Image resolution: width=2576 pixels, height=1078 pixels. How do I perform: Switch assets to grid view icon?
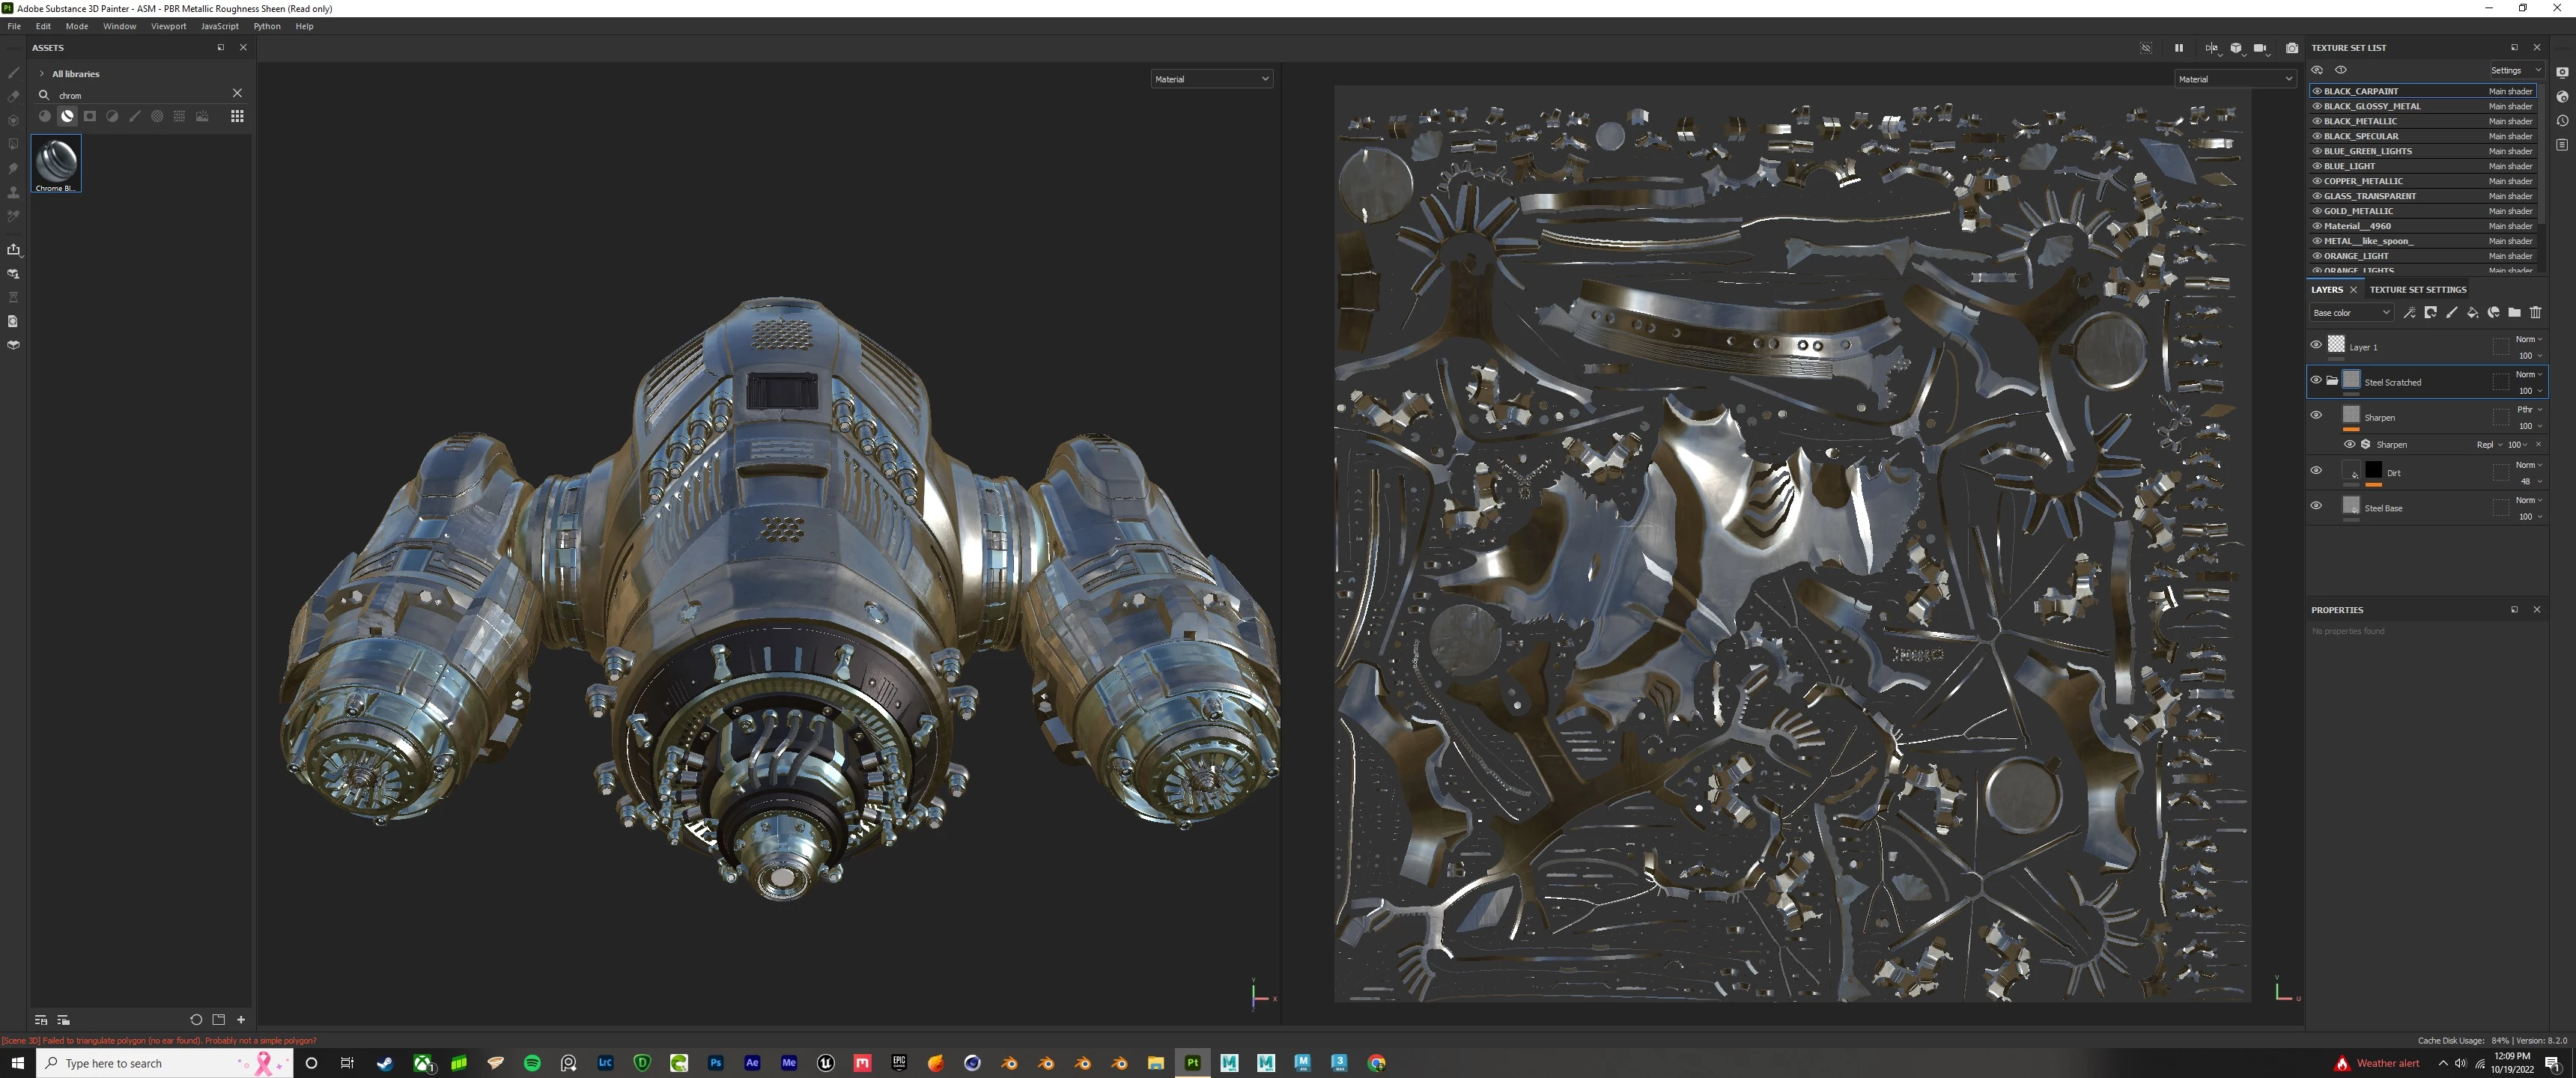(x=237, y=117)
